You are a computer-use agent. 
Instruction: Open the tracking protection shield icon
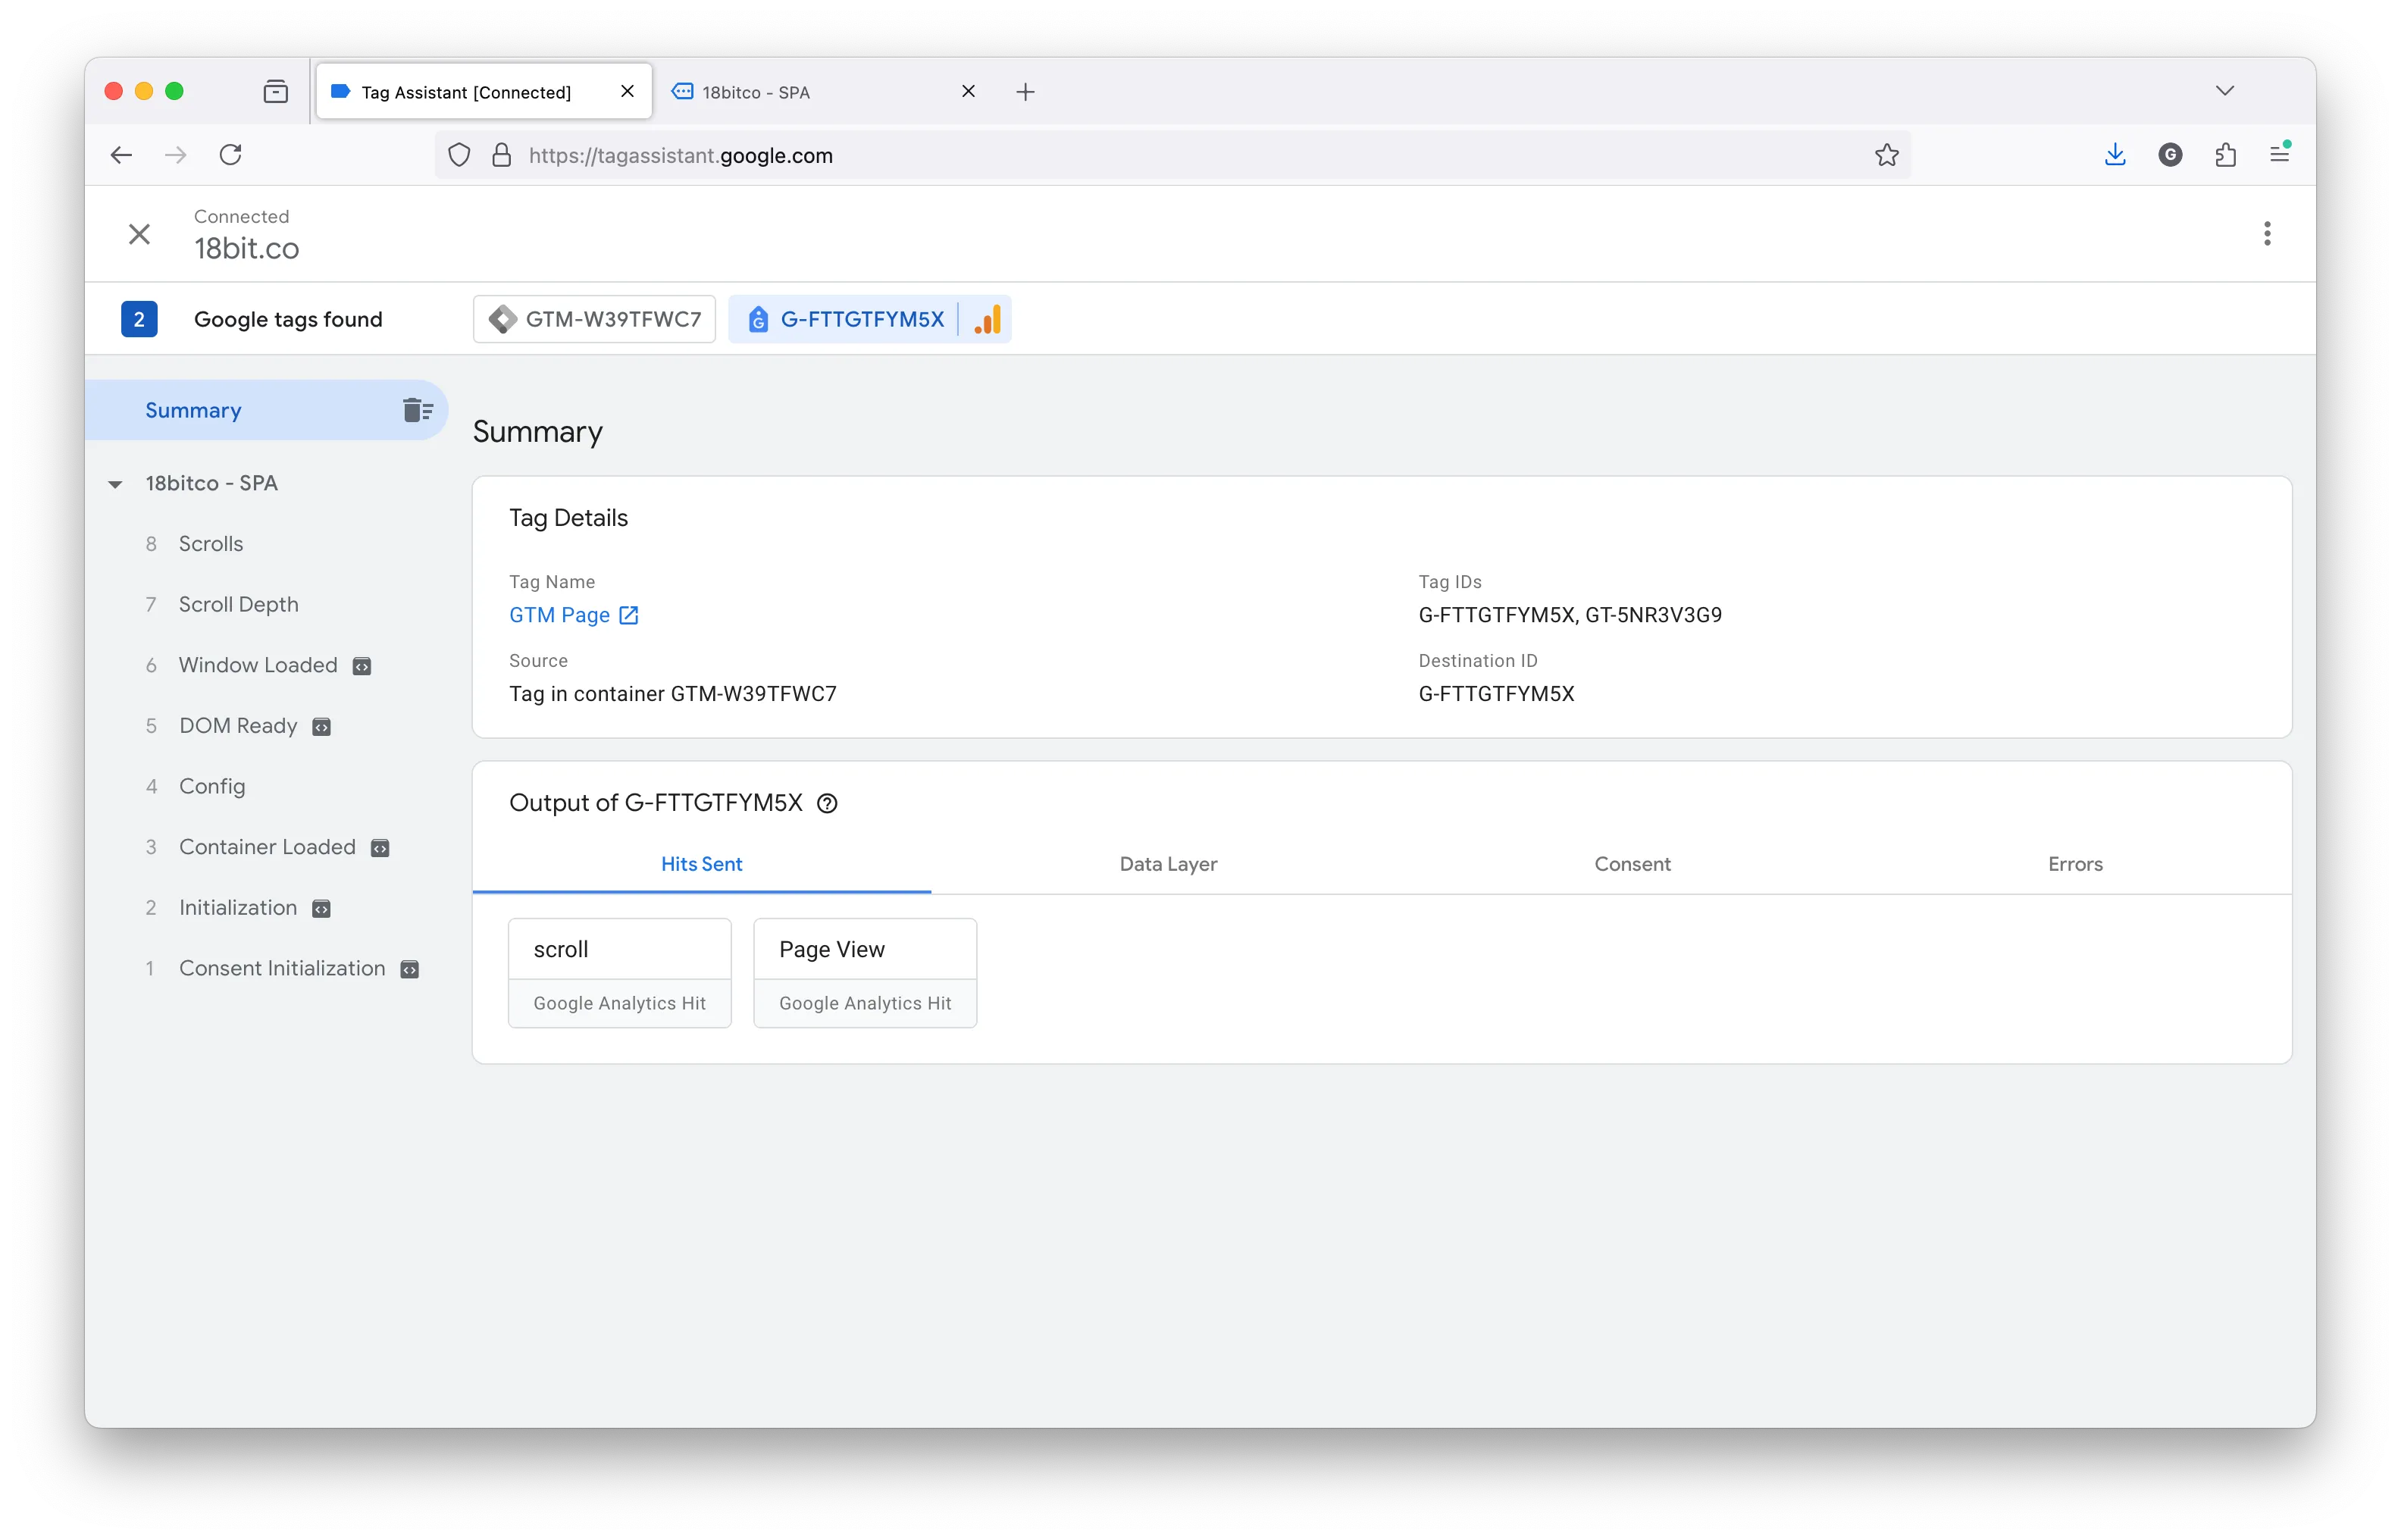pyautogui.click(x=459, y=155)
